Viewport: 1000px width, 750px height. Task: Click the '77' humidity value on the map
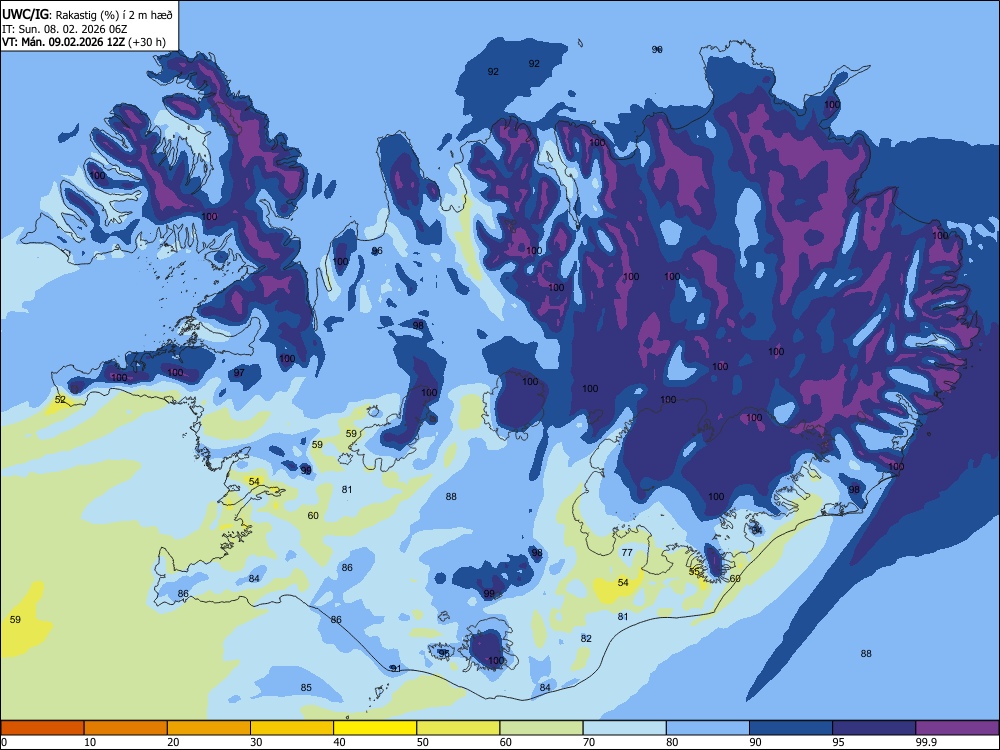pyautogui.click(x=627, y=552)
